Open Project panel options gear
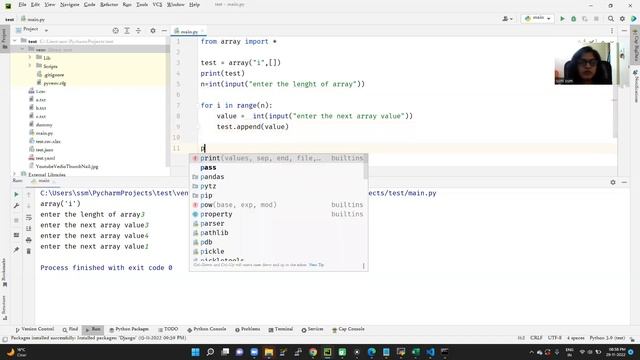640x360 pixels. (x=153, y=31)
